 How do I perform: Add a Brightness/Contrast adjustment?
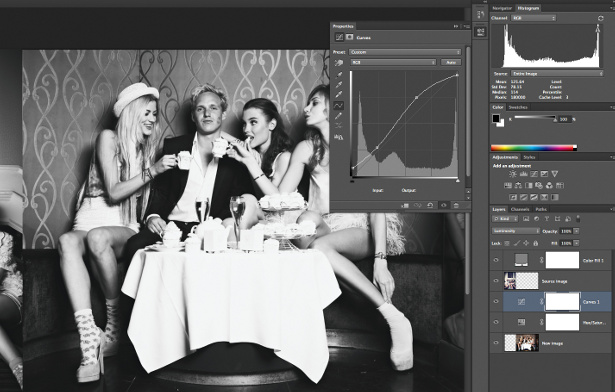tap(513, 174)
